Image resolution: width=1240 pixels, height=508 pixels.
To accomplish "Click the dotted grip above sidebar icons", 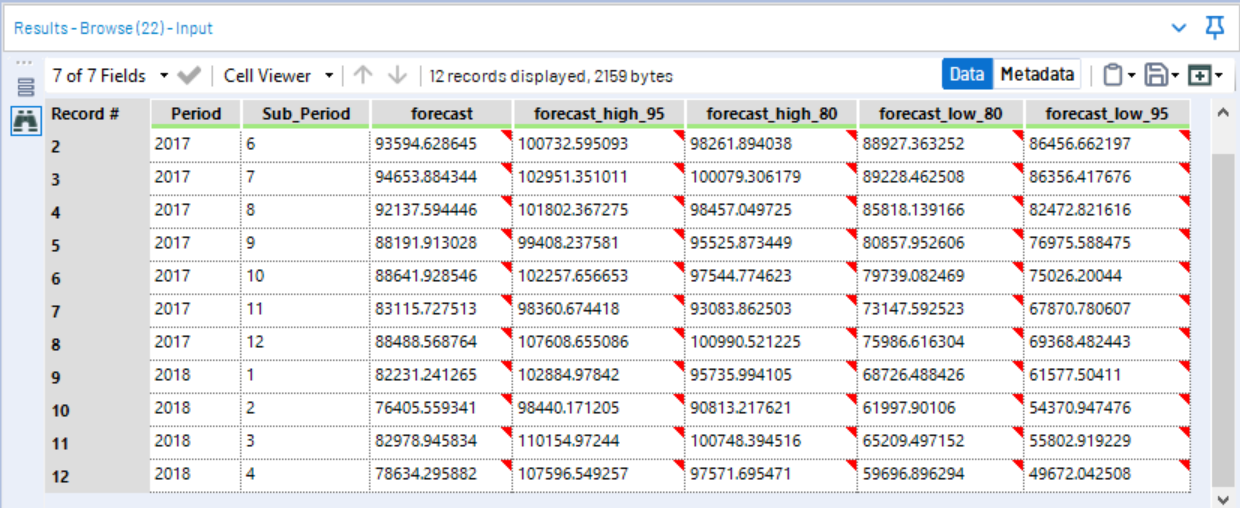I will [25, 62].
